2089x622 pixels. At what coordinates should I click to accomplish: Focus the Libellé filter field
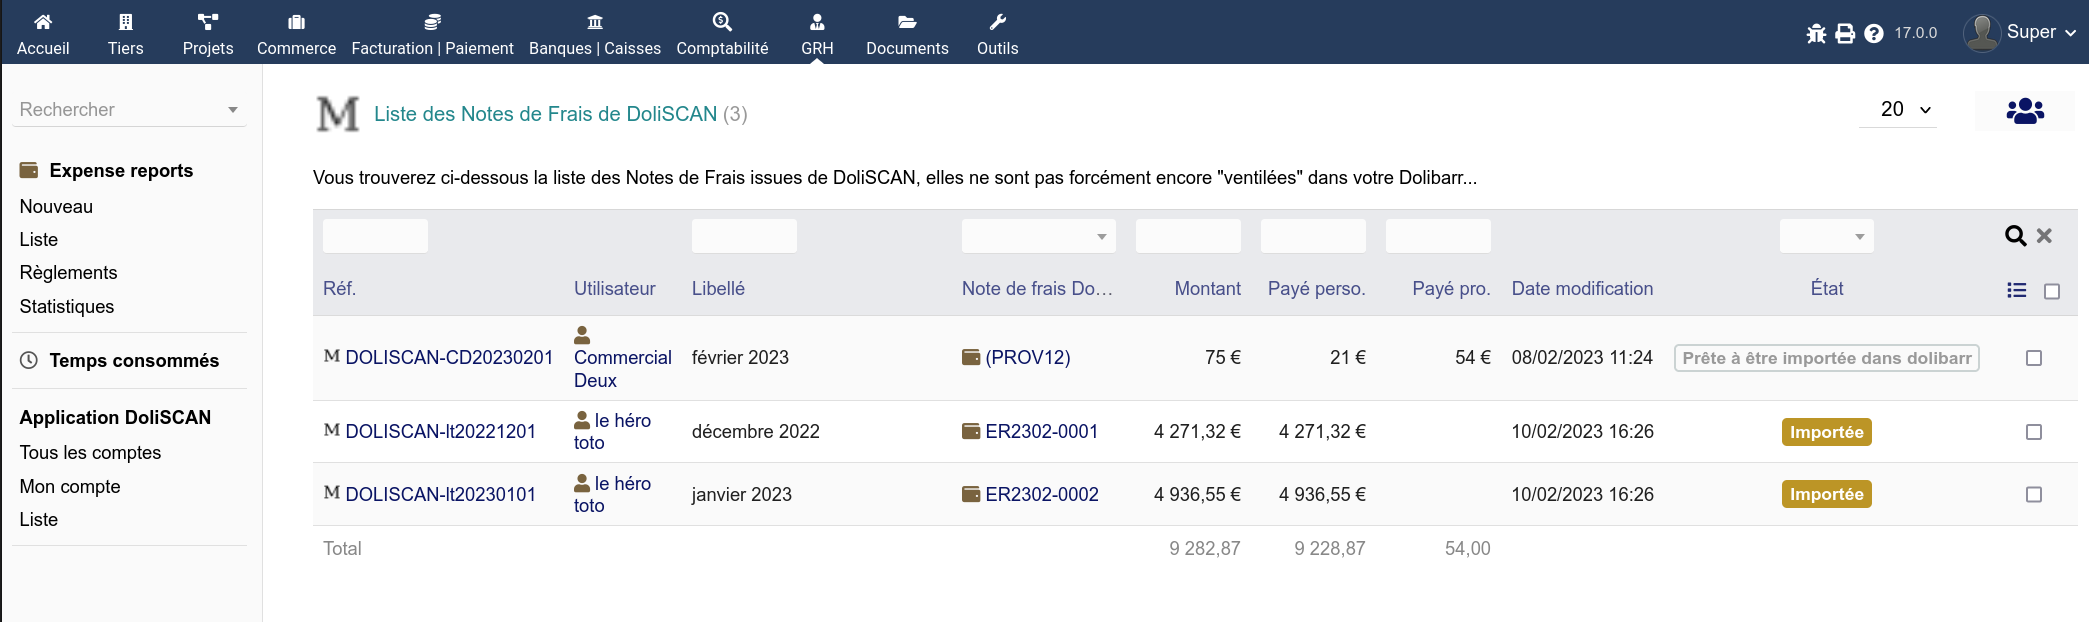click(744, 236)
